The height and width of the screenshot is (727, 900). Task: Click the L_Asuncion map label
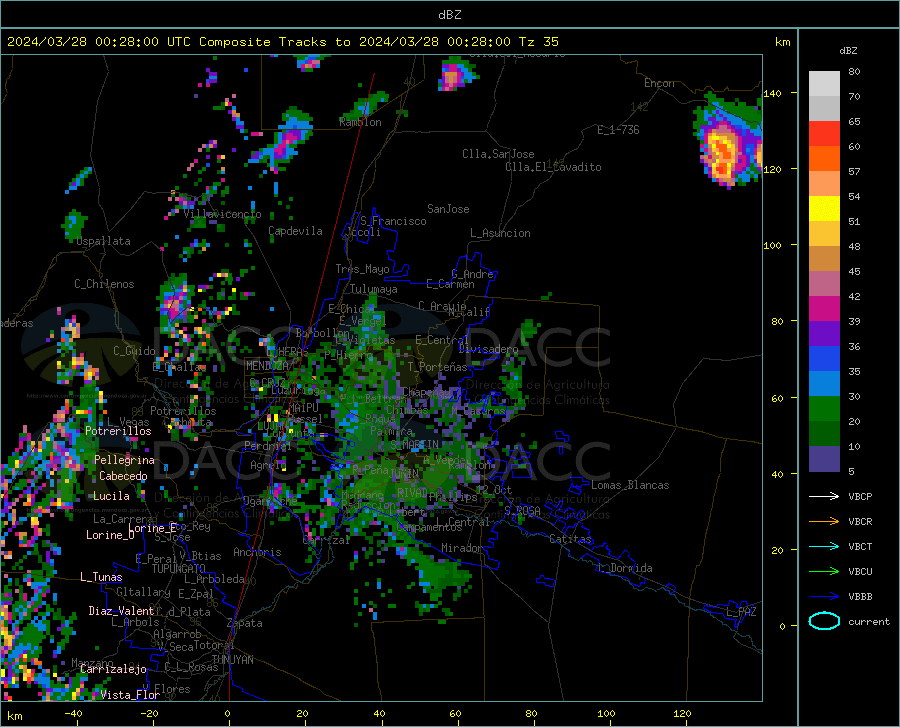click(500, 233)
